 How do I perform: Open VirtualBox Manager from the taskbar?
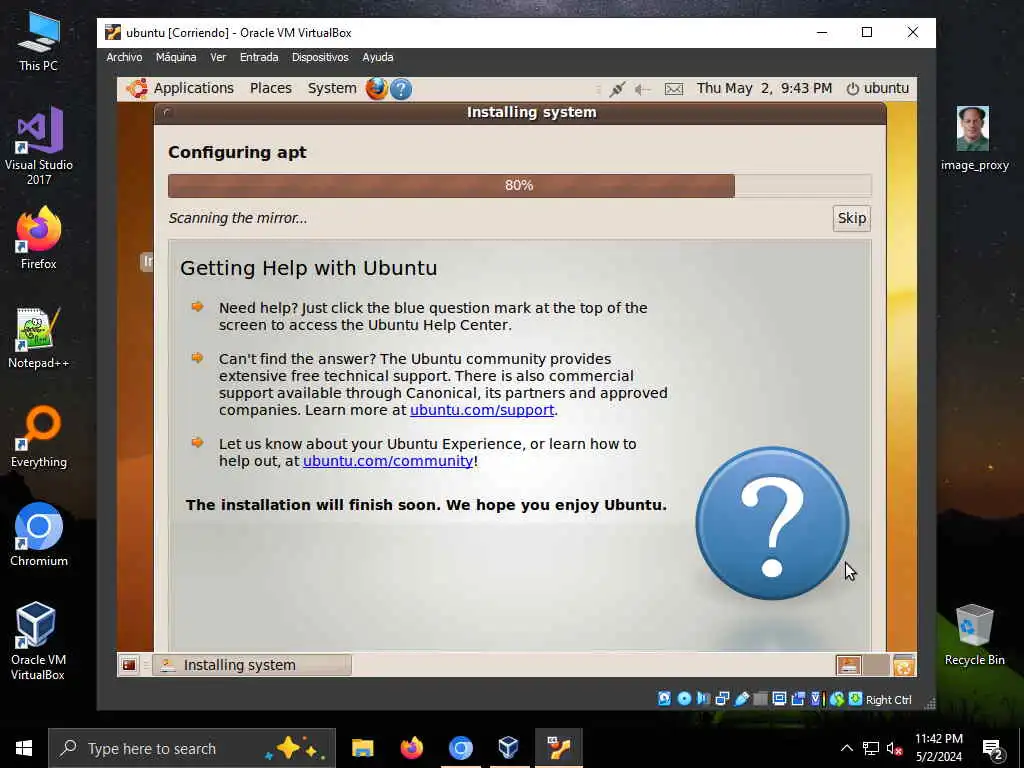[x=509, y=748]
